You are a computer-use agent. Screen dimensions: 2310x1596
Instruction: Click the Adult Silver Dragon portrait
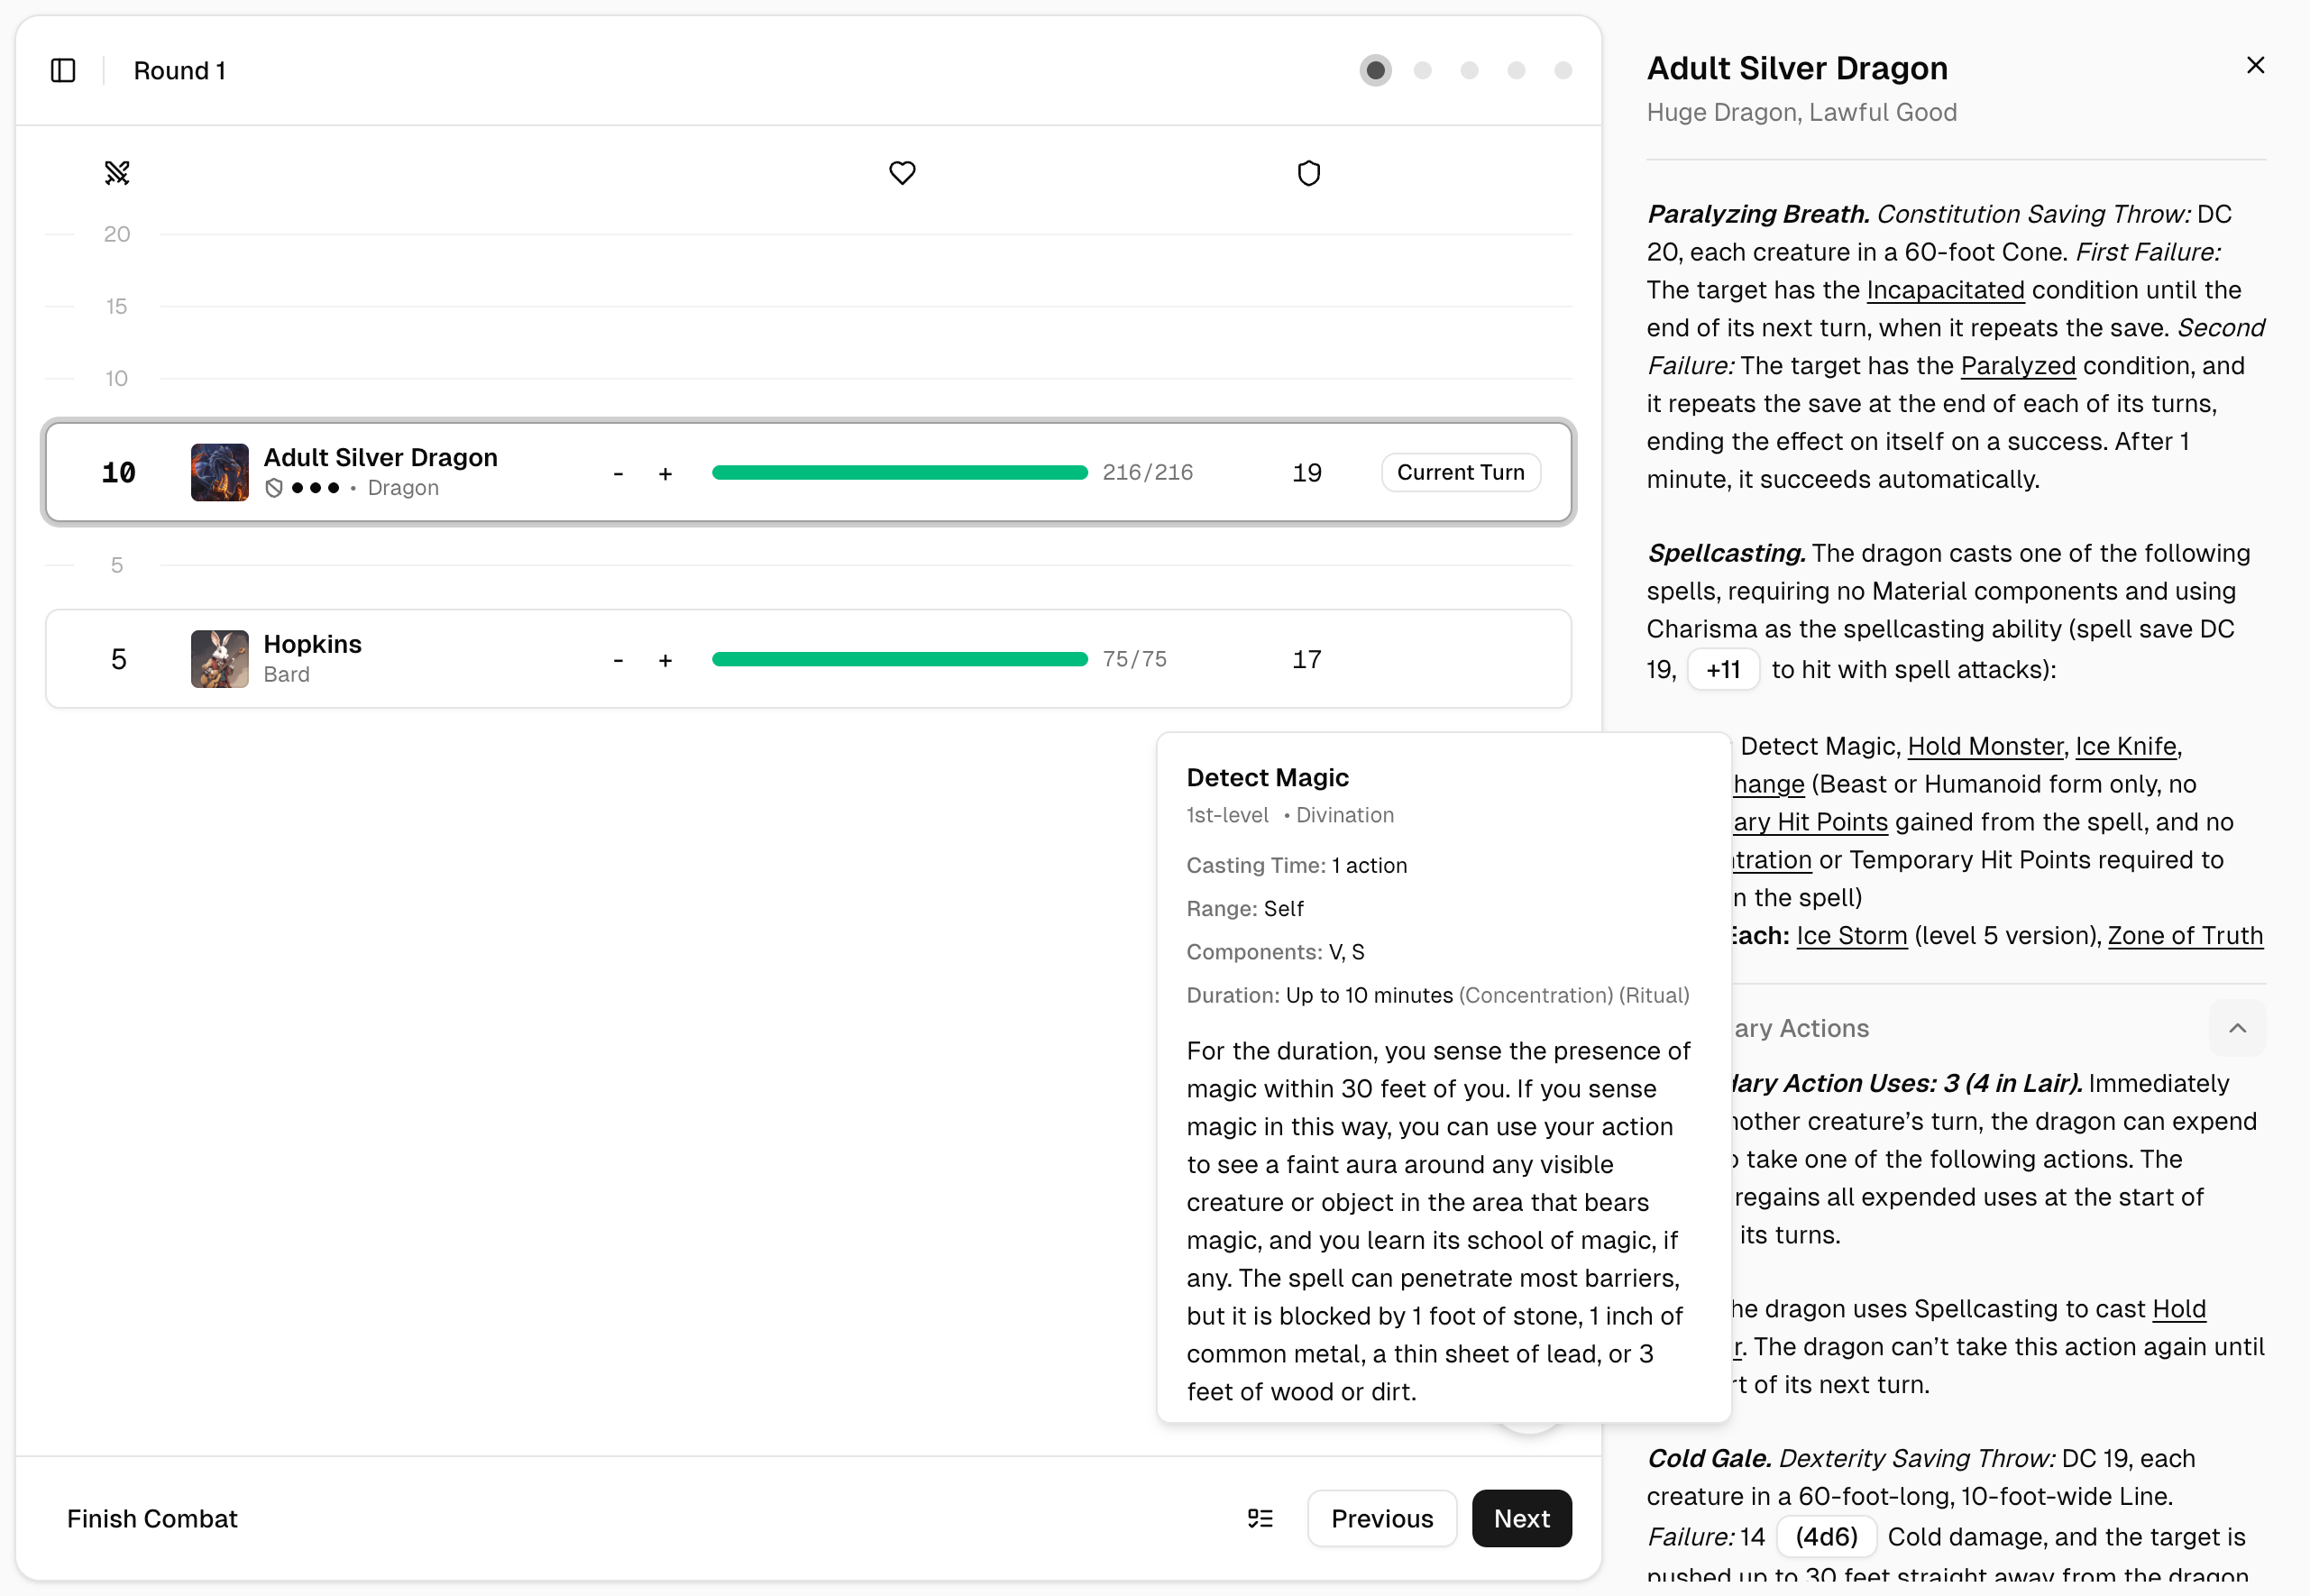click(x=219, y=472)
